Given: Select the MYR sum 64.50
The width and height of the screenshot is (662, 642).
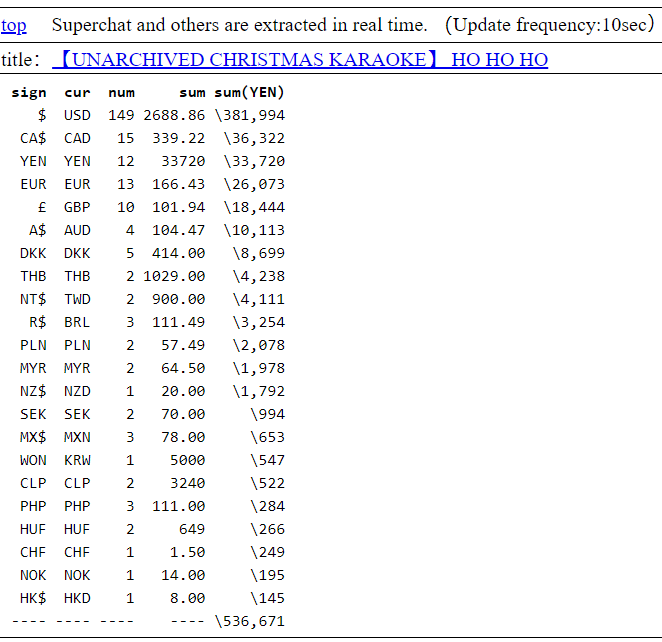Looking at the screenshot, I should [183, 368].
